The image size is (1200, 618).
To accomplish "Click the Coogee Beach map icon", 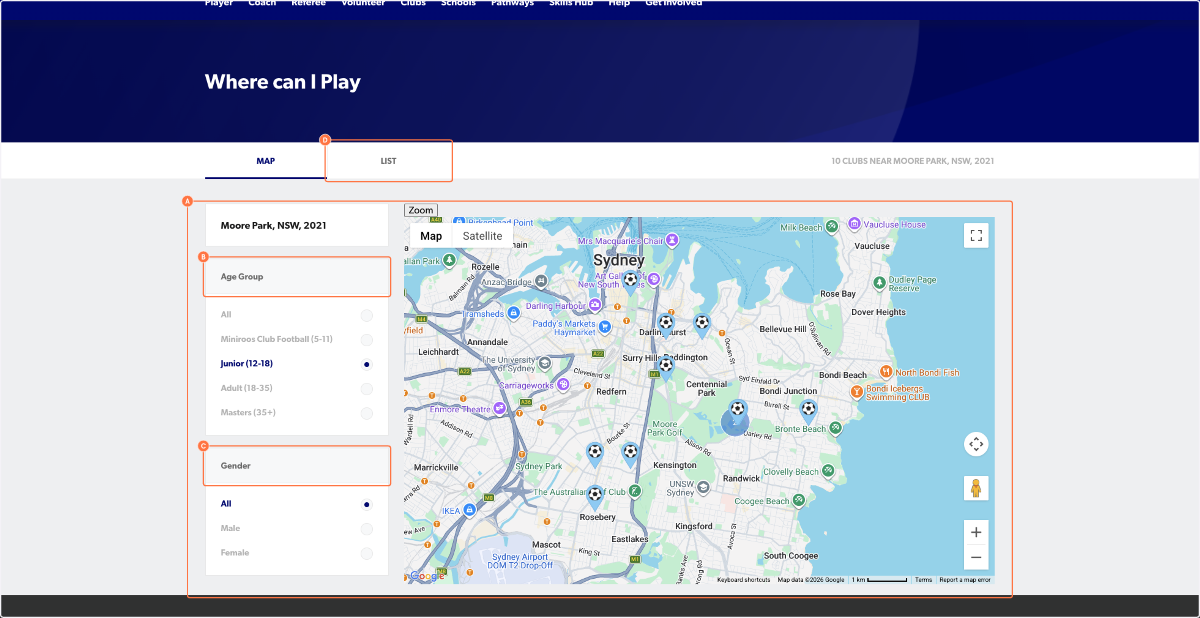I will (x=798, y=501).
